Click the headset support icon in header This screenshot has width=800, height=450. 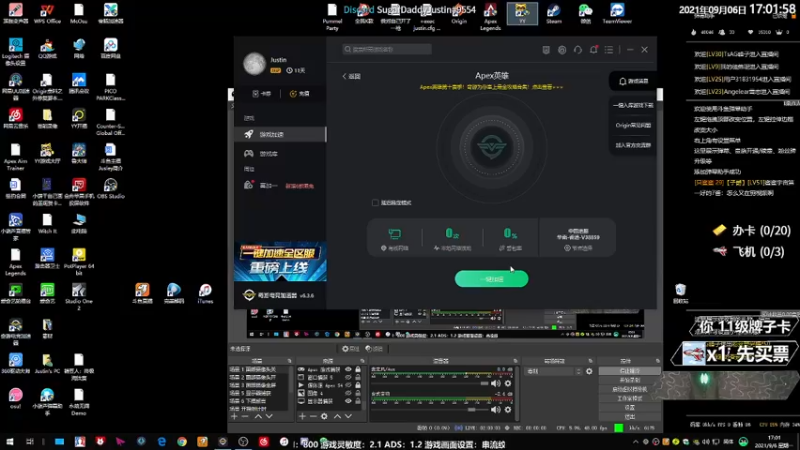coord(578,50)
